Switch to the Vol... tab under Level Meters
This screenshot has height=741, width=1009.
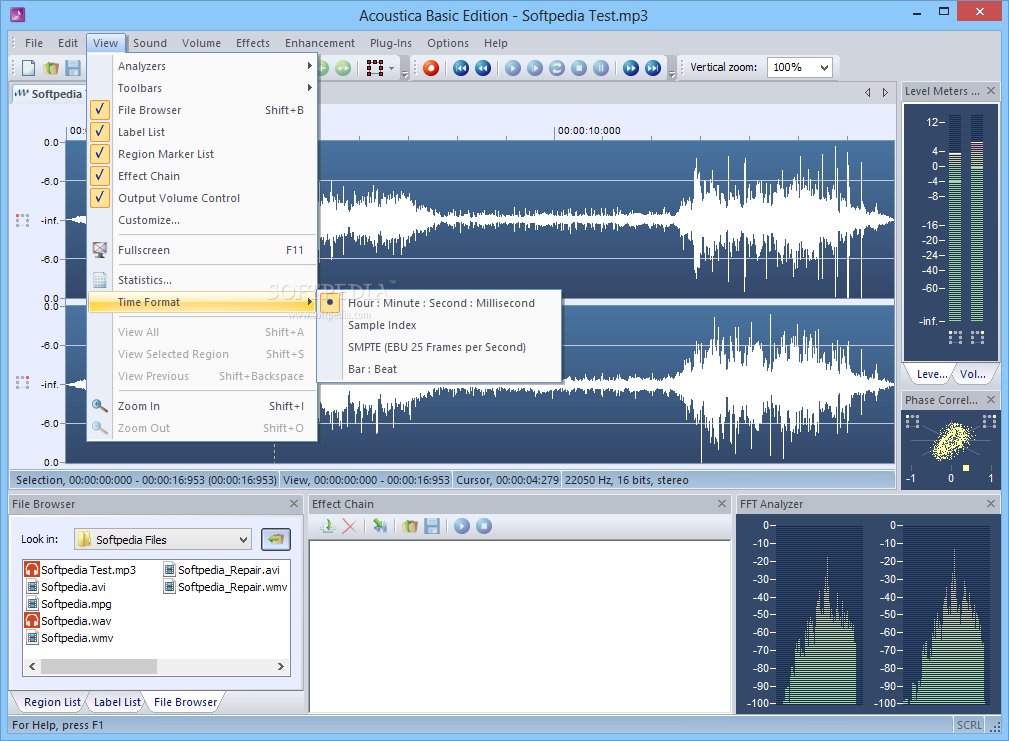tap(972, 374)
